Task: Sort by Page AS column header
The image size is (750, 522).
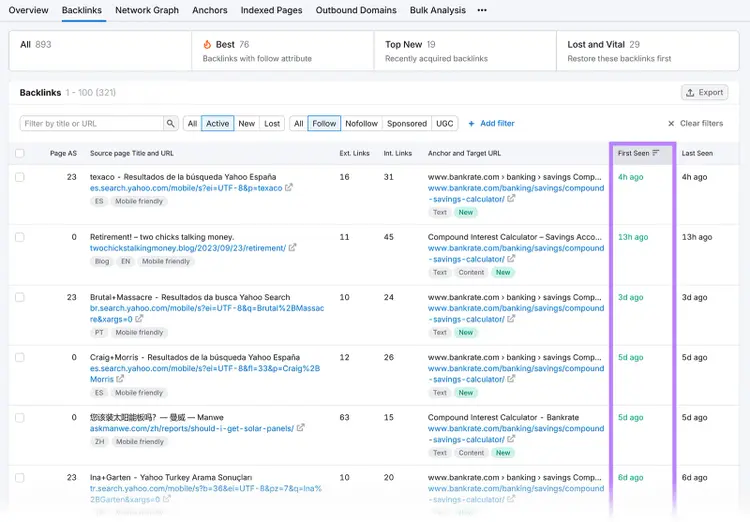Action: coord(63,153)
